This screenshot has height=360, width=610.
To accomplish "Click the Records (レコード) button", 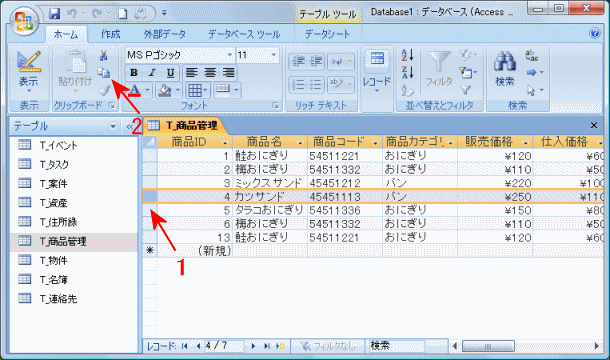I will tap(377, 72).
